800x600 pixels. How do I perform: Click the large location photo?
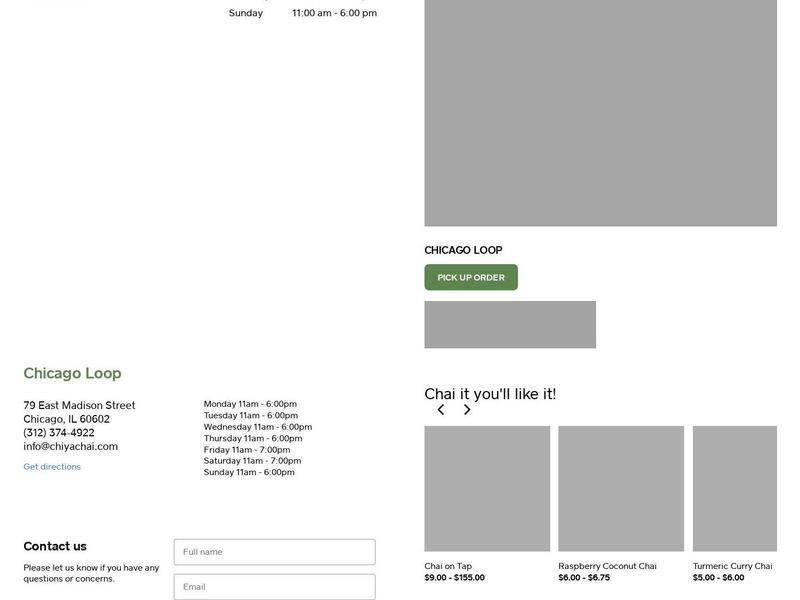point(600,110)
